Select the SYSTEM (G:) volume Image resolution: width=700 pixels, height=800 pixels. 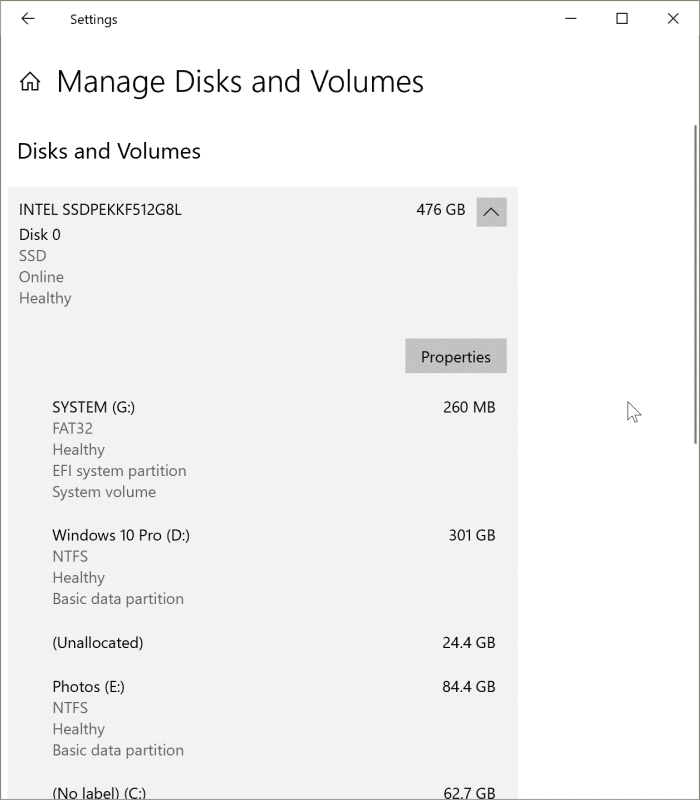[93, 407]
